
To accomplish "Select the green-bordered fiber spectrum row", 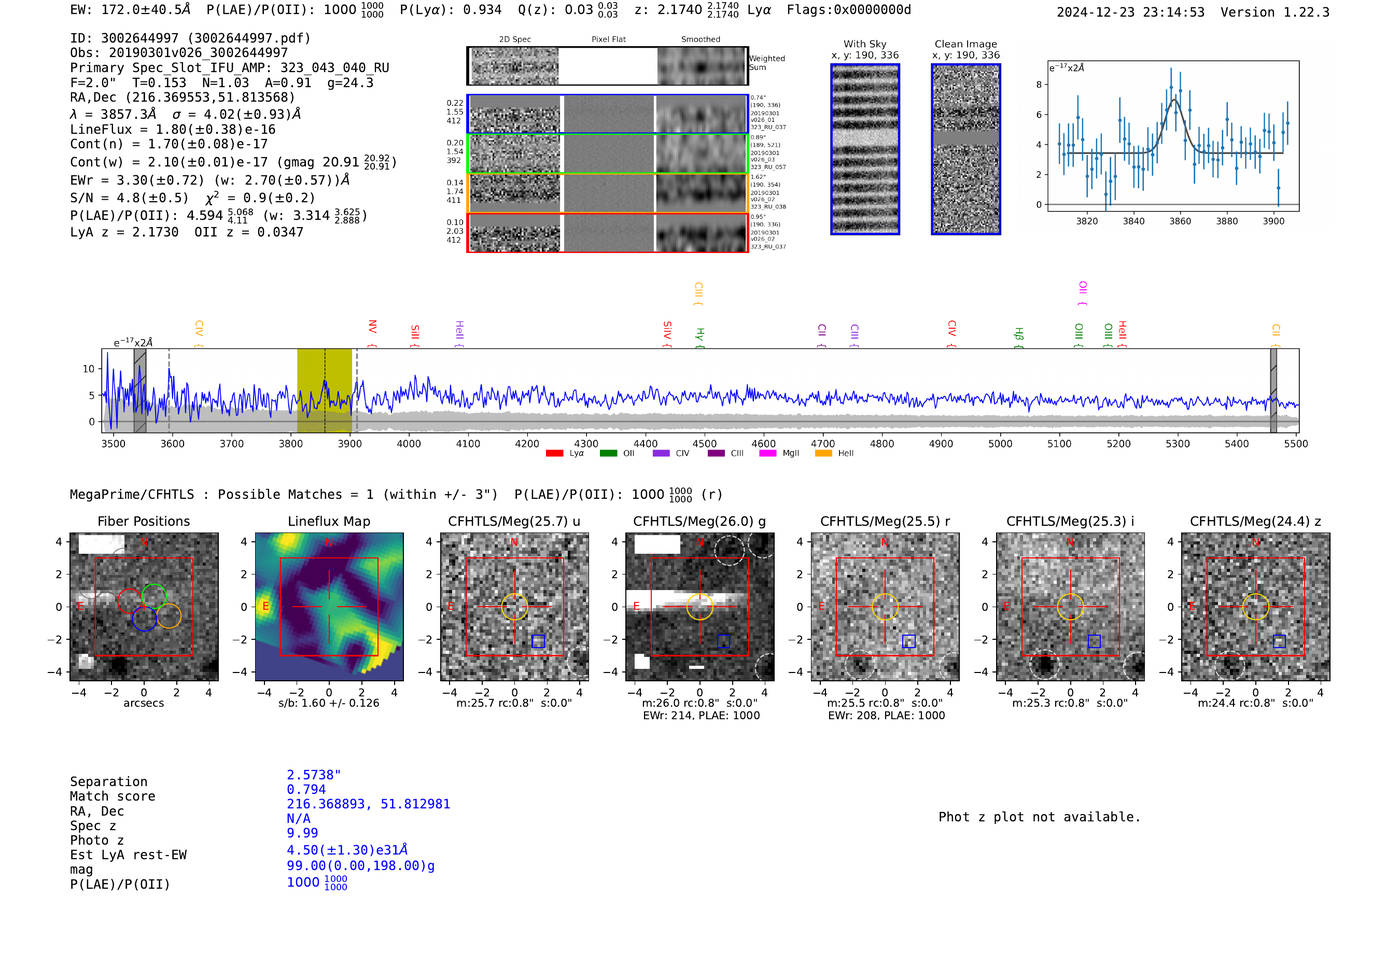I will pos(607,154).
